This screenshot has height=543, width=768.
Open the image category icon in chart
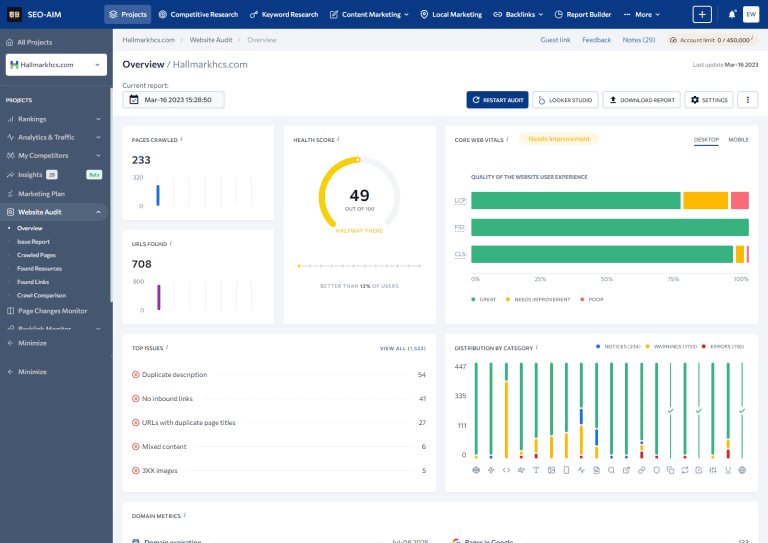click(551, 470)
